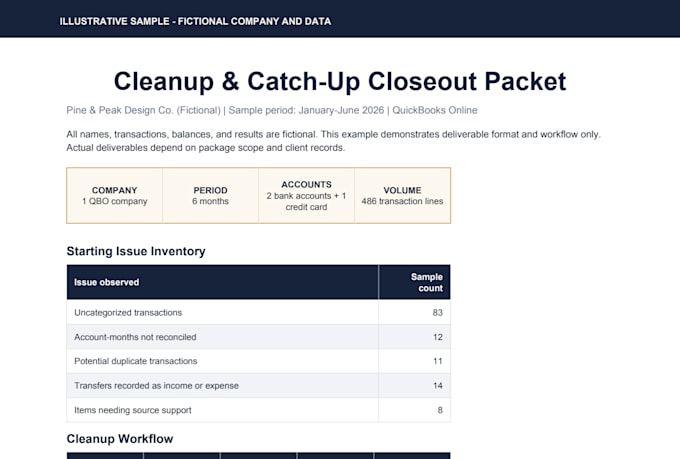Click the 'Cleanup Workflow' heading

(120, 439)
